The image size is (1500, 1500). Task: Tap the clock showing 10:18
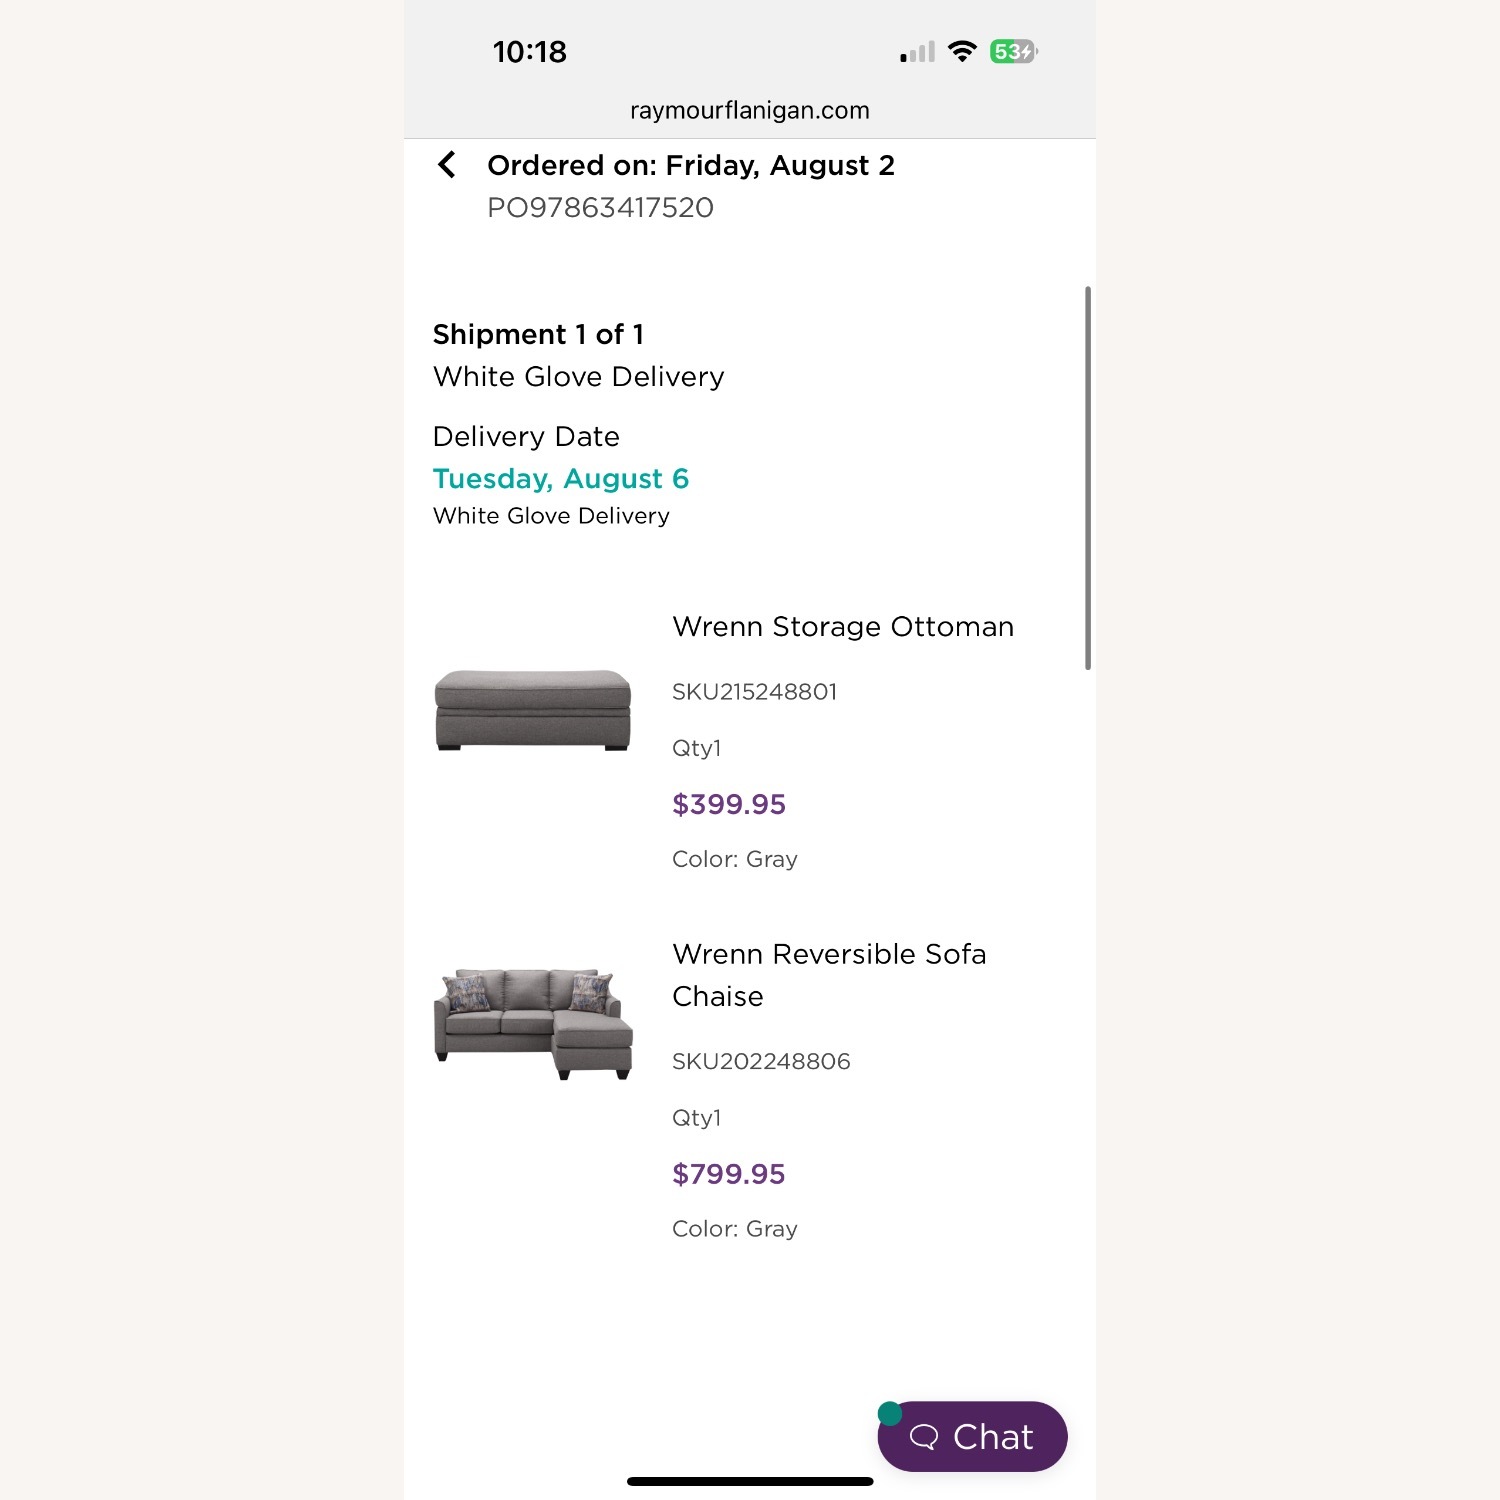pos(530,51)
